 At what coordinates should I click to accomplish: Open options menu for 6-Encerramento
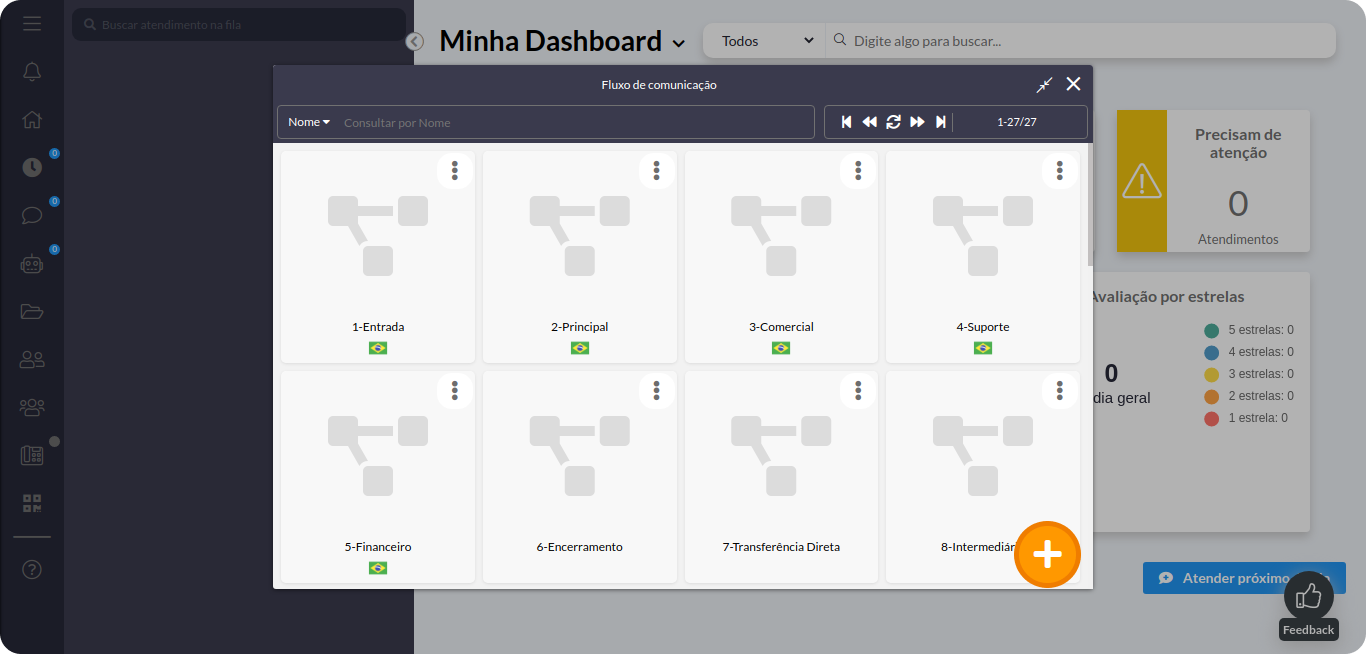pyautogui.click(x=657, y=390)
